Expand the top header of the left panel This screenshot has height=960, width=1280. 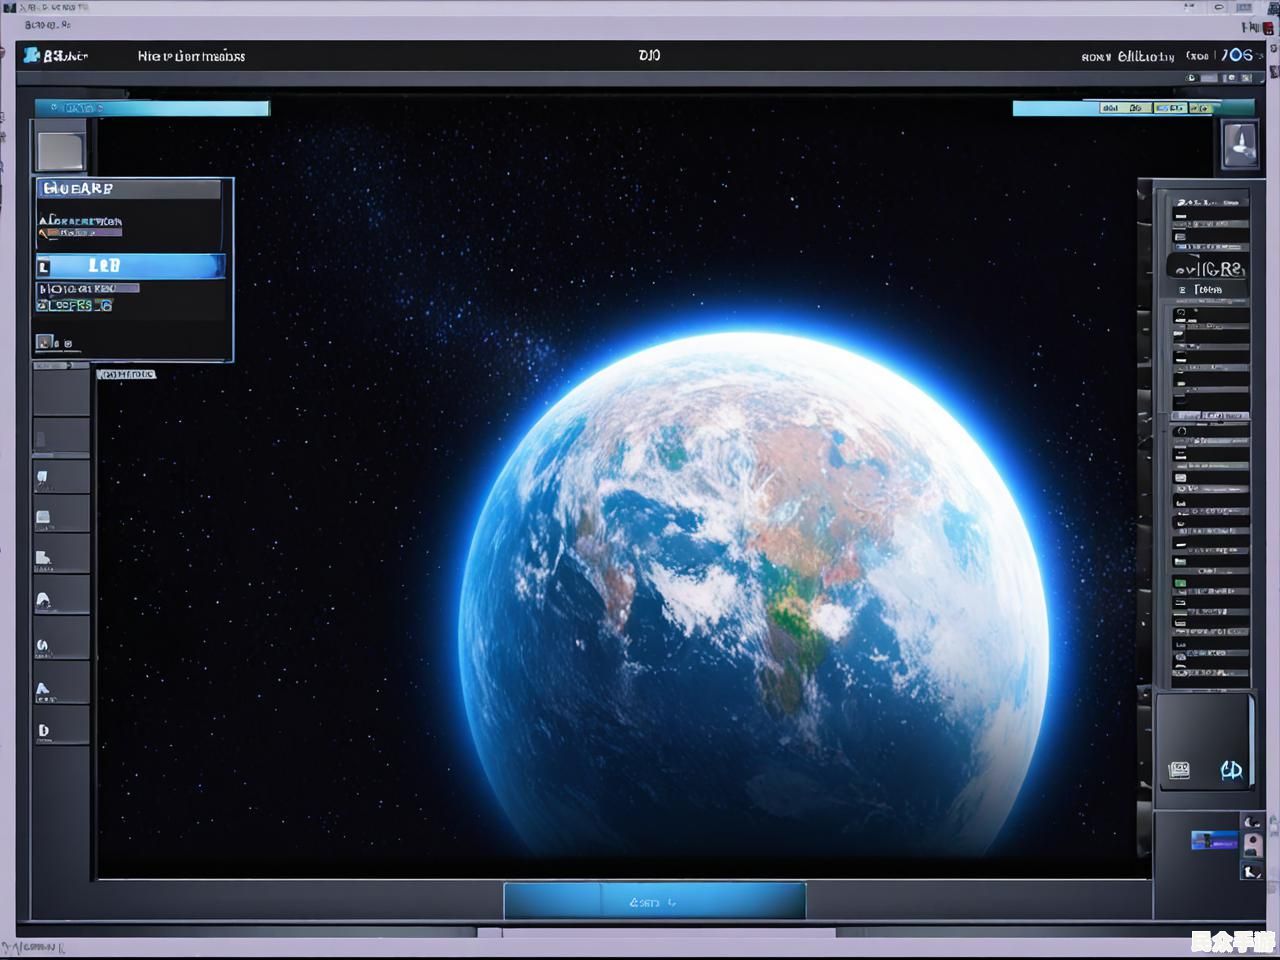click(128, 189)
